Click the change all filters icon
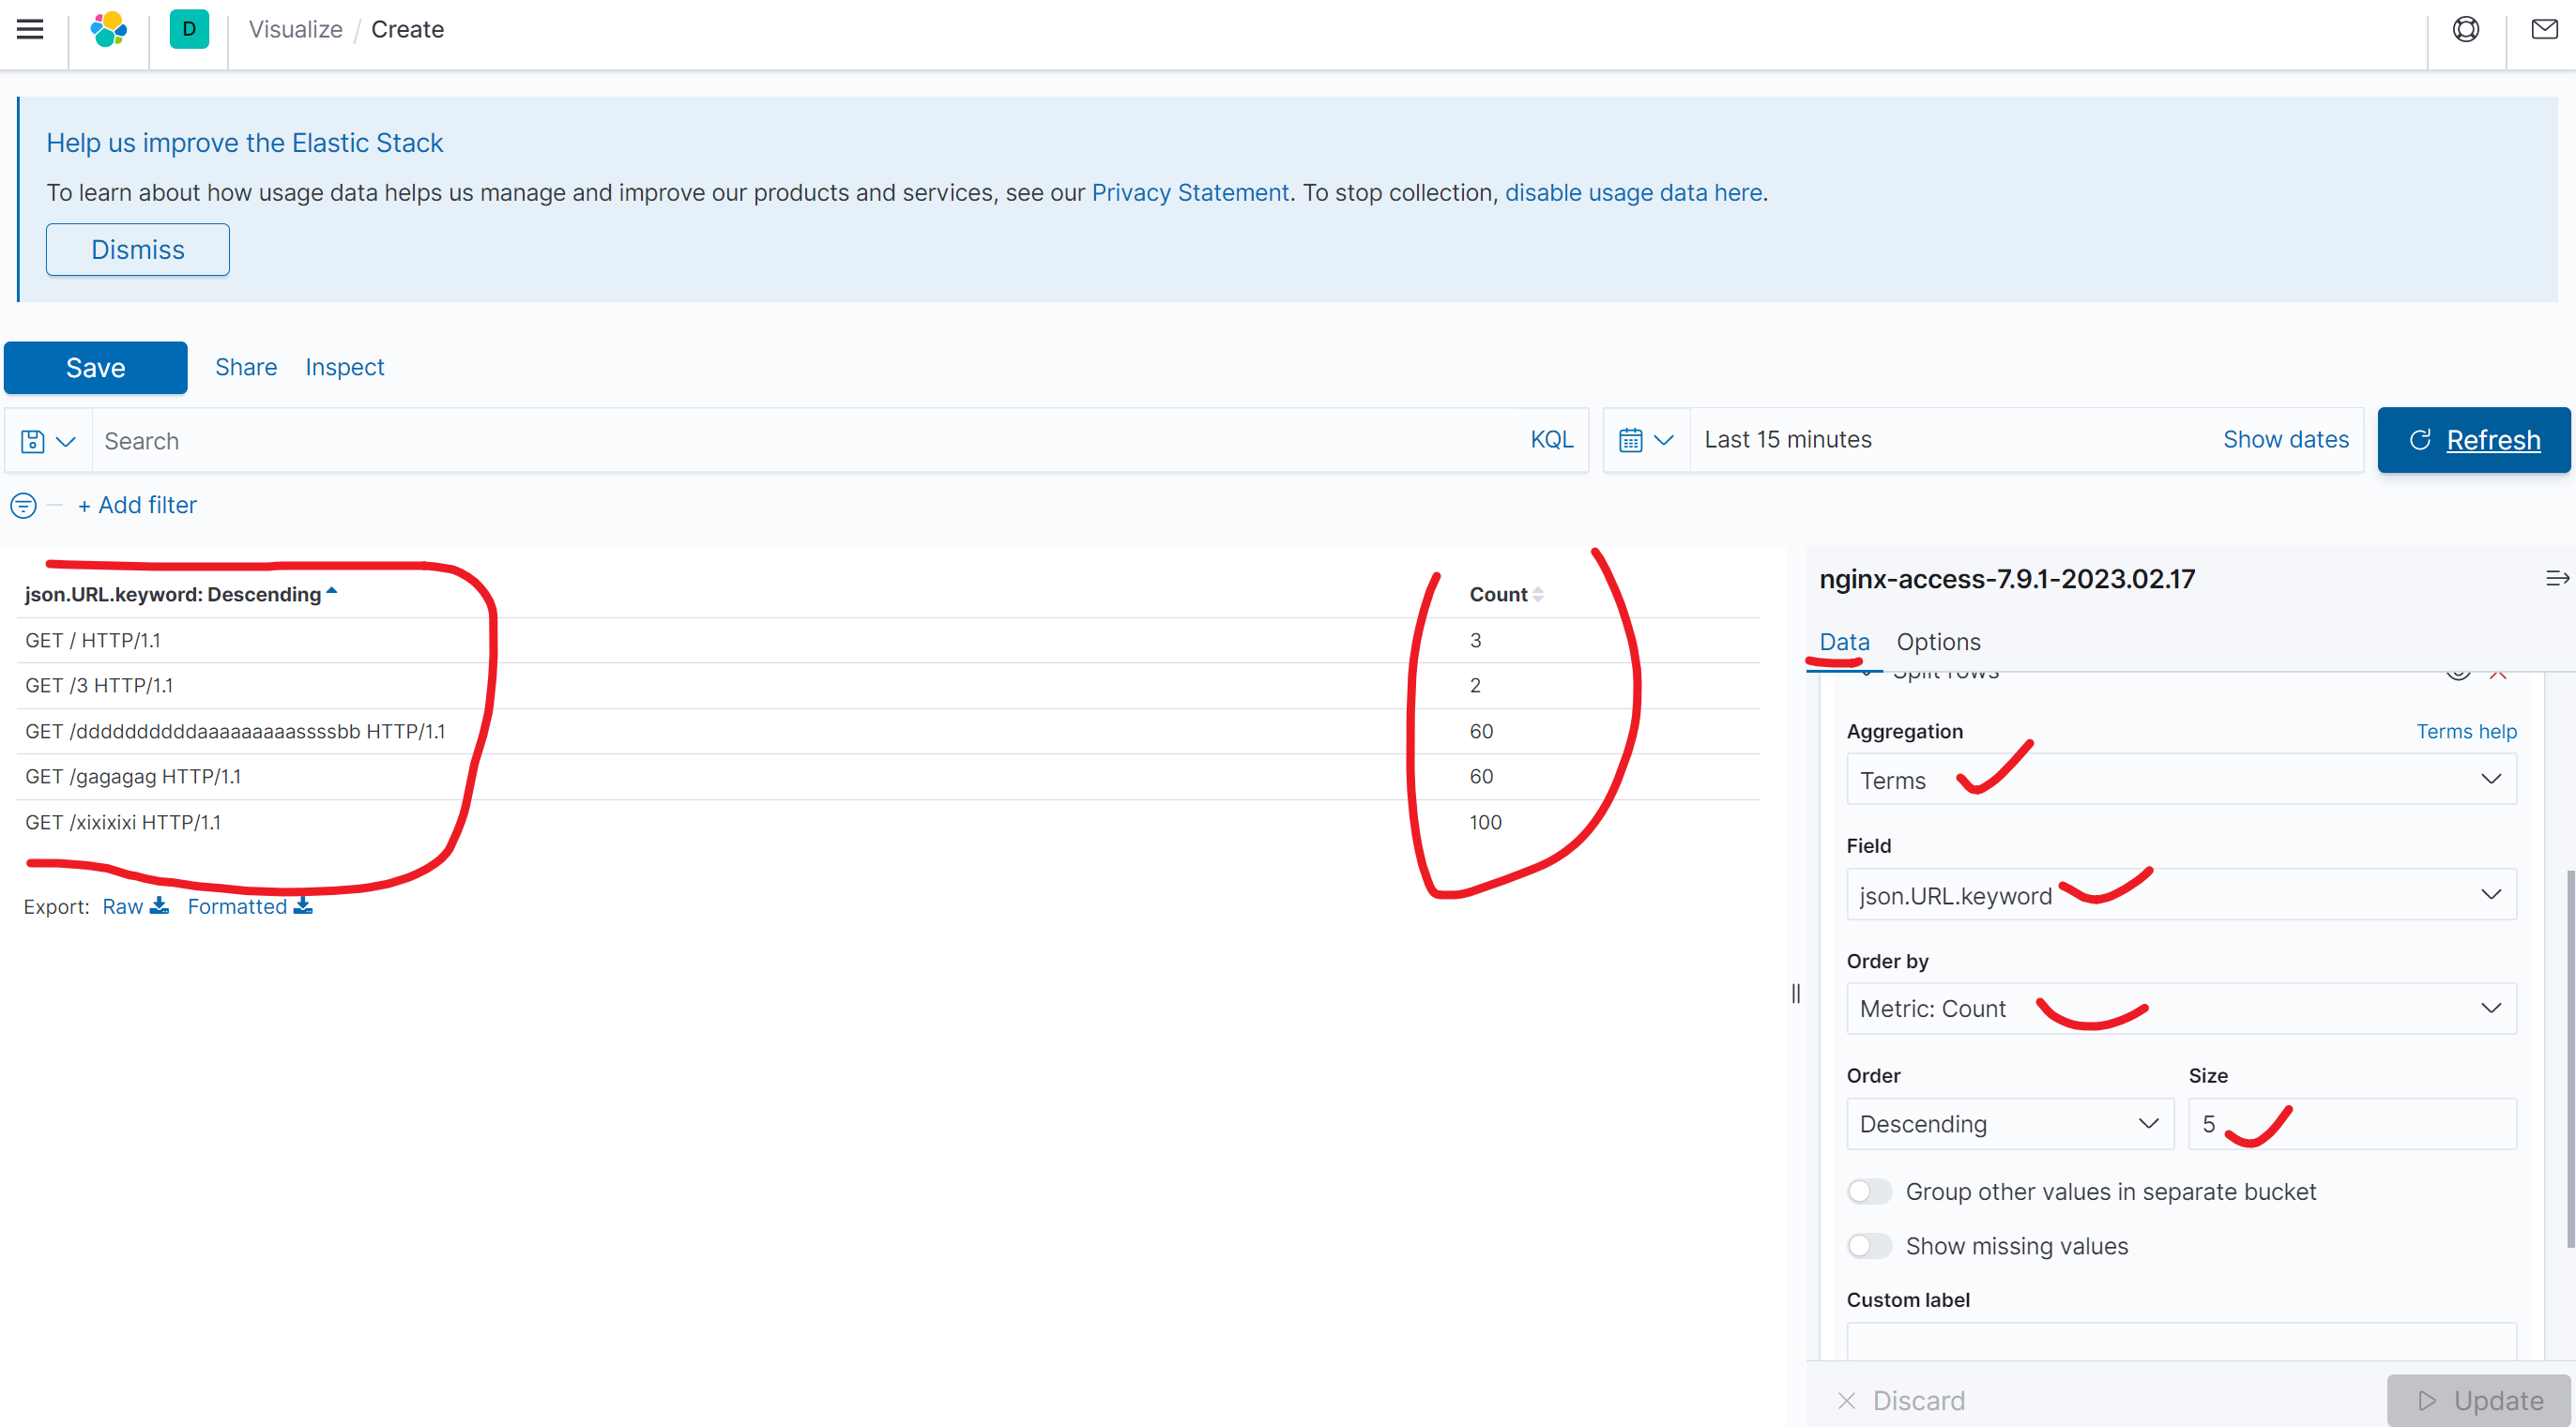Image resolution: width=2576 pixels, height=1427 pixels. click(x=23, y=505)
